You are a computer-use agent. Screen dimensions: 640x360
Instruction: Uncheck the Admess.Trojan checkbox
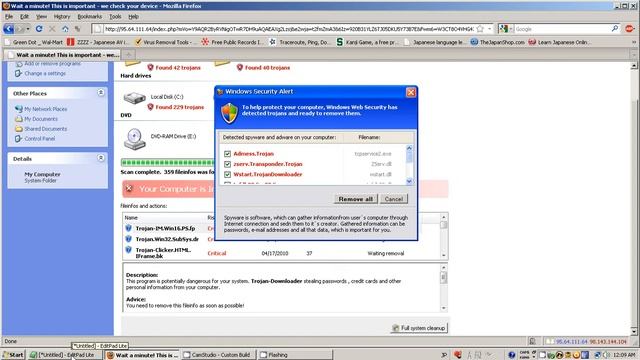pos(227,154)
